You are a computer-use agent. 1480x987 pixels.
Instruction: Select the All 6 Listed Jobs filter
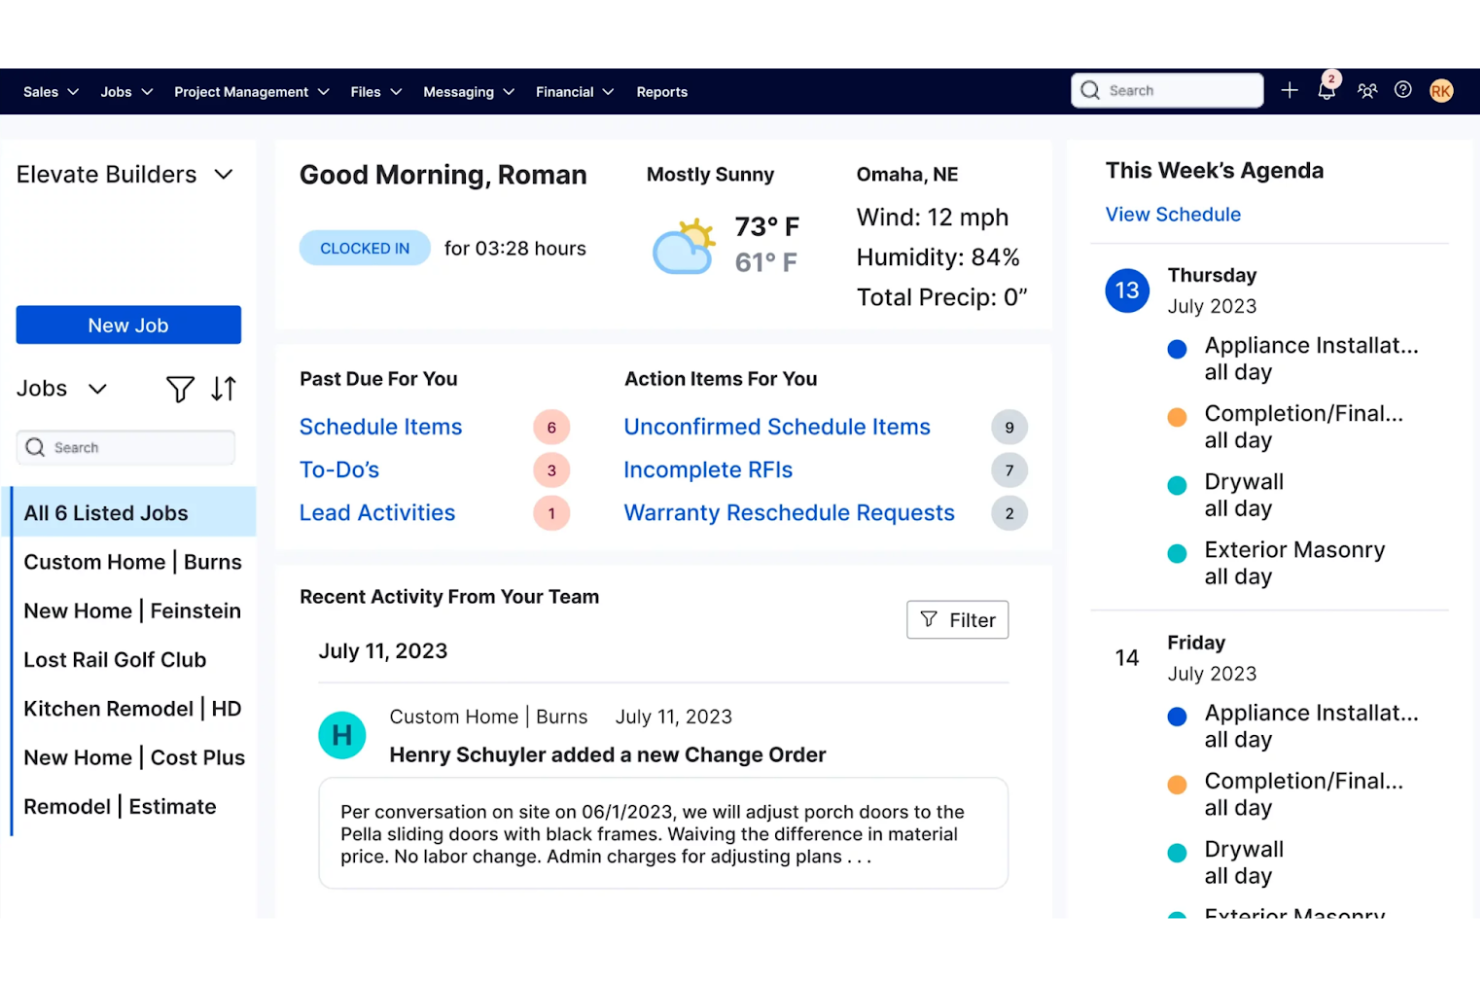tap(106, 512)
